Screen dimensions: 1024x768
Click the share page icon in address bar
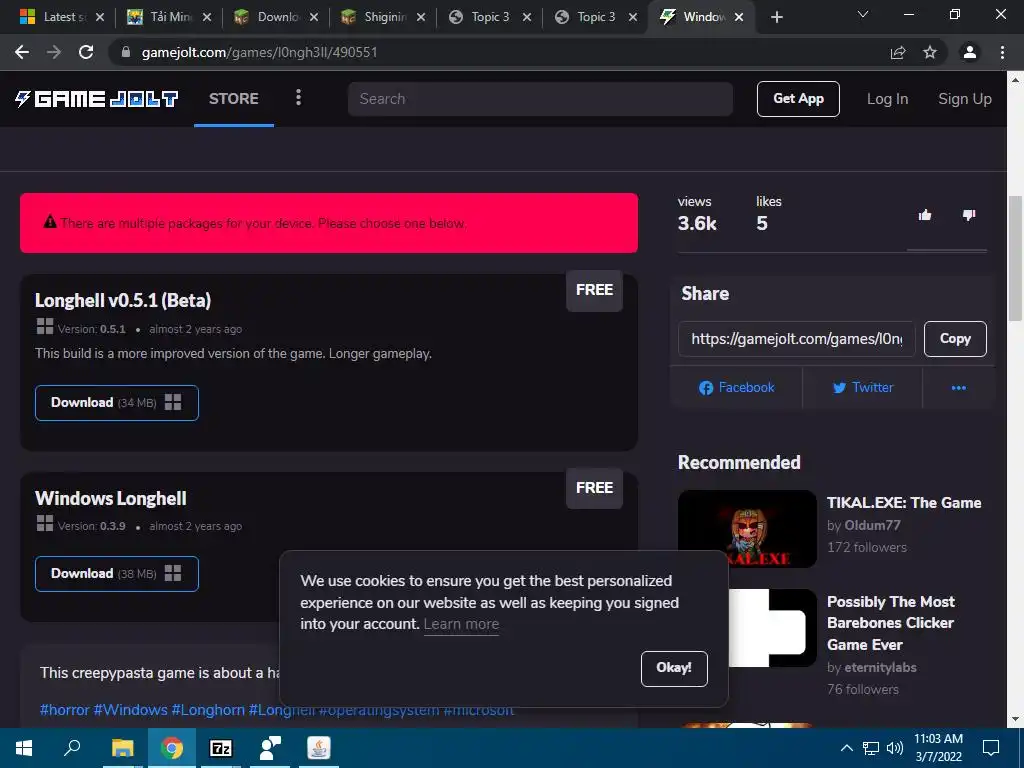[898, 52]
